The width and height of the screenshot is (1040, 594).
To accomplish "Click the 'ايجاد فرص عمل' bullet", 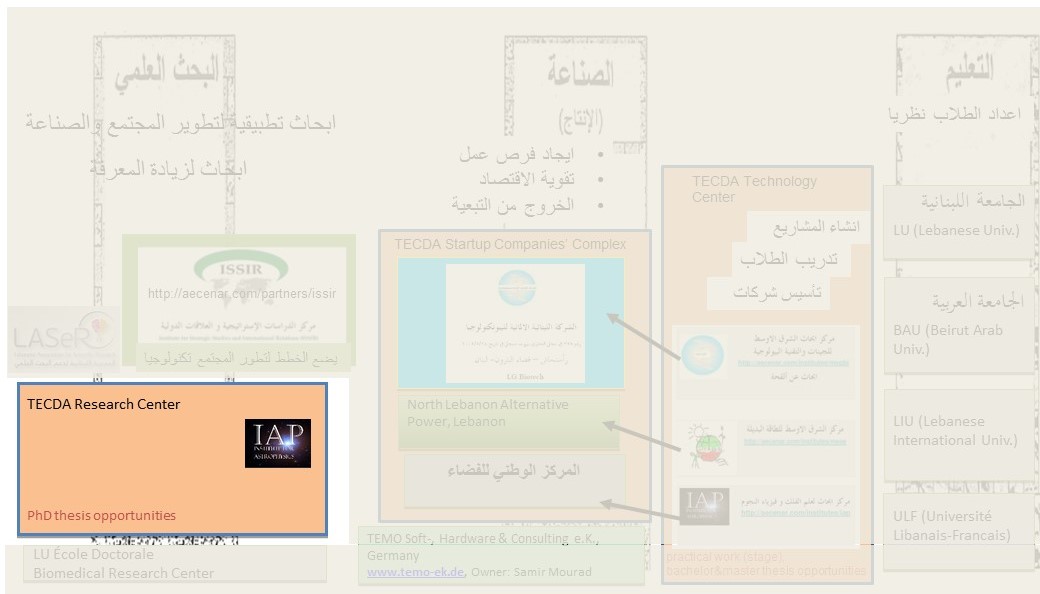I will click(516, 154).
